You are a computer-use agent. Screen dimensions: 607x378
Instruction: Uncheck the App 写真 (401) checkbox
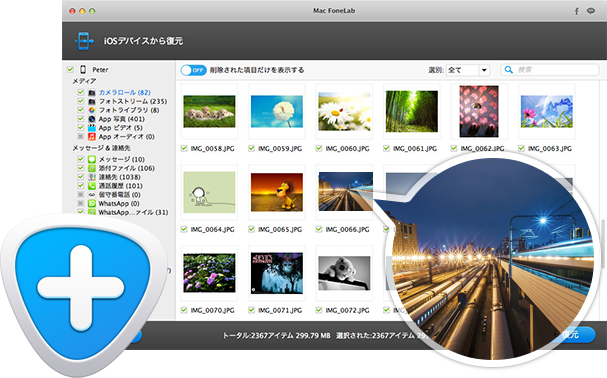pyautogui.click(x=81, y=119)
